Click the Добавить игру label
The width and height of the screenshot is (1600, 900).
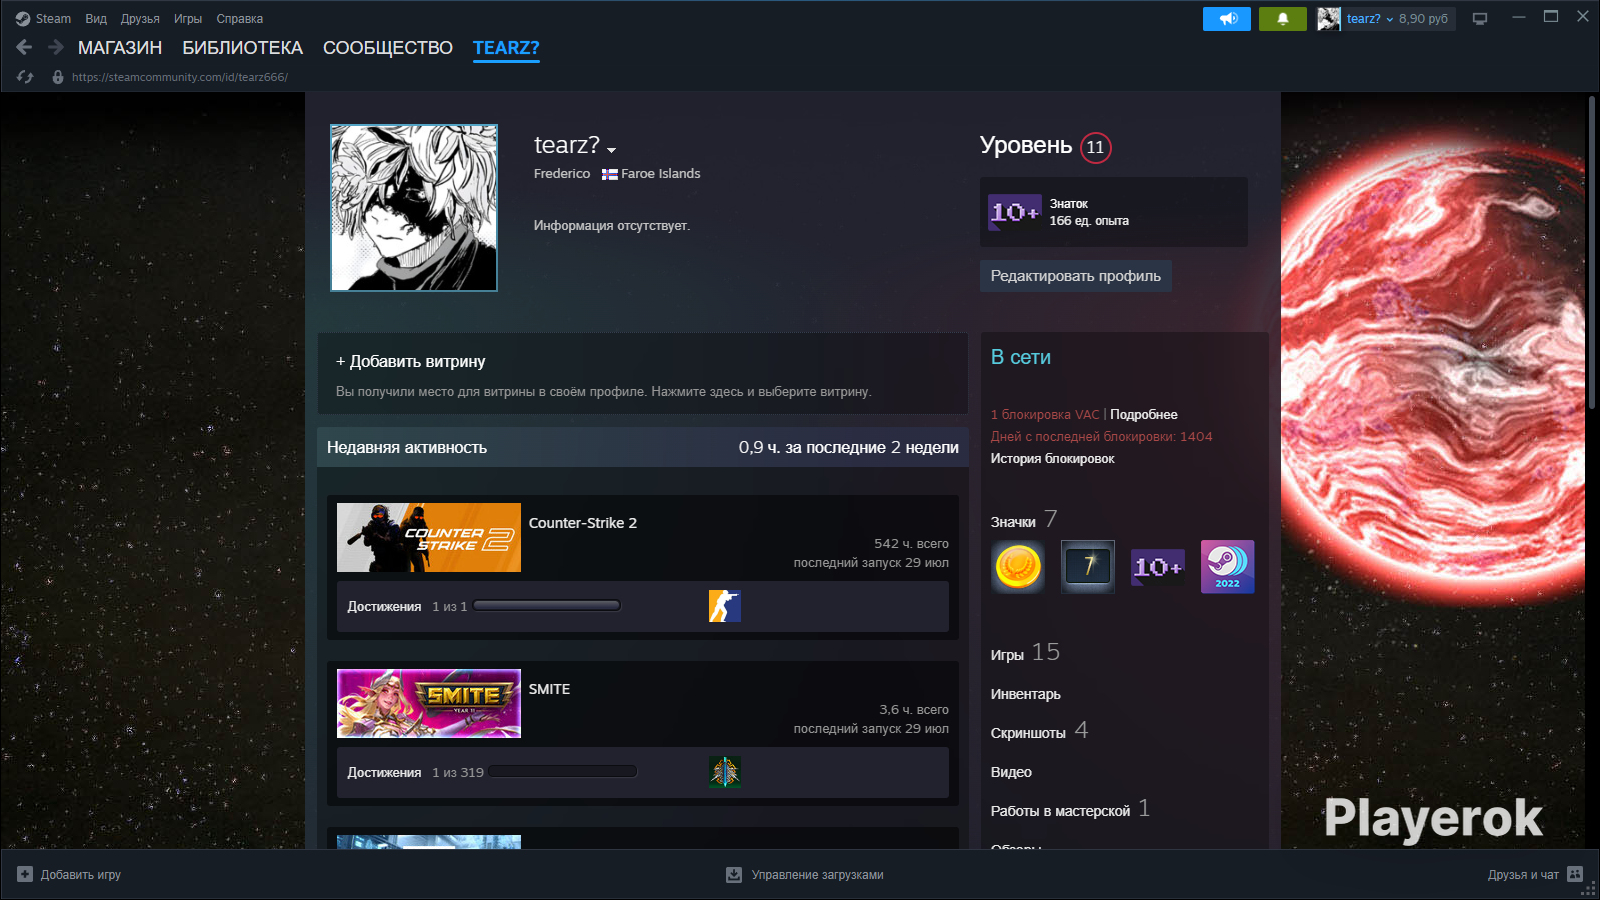pyautogui.click(x=81, y=875)
